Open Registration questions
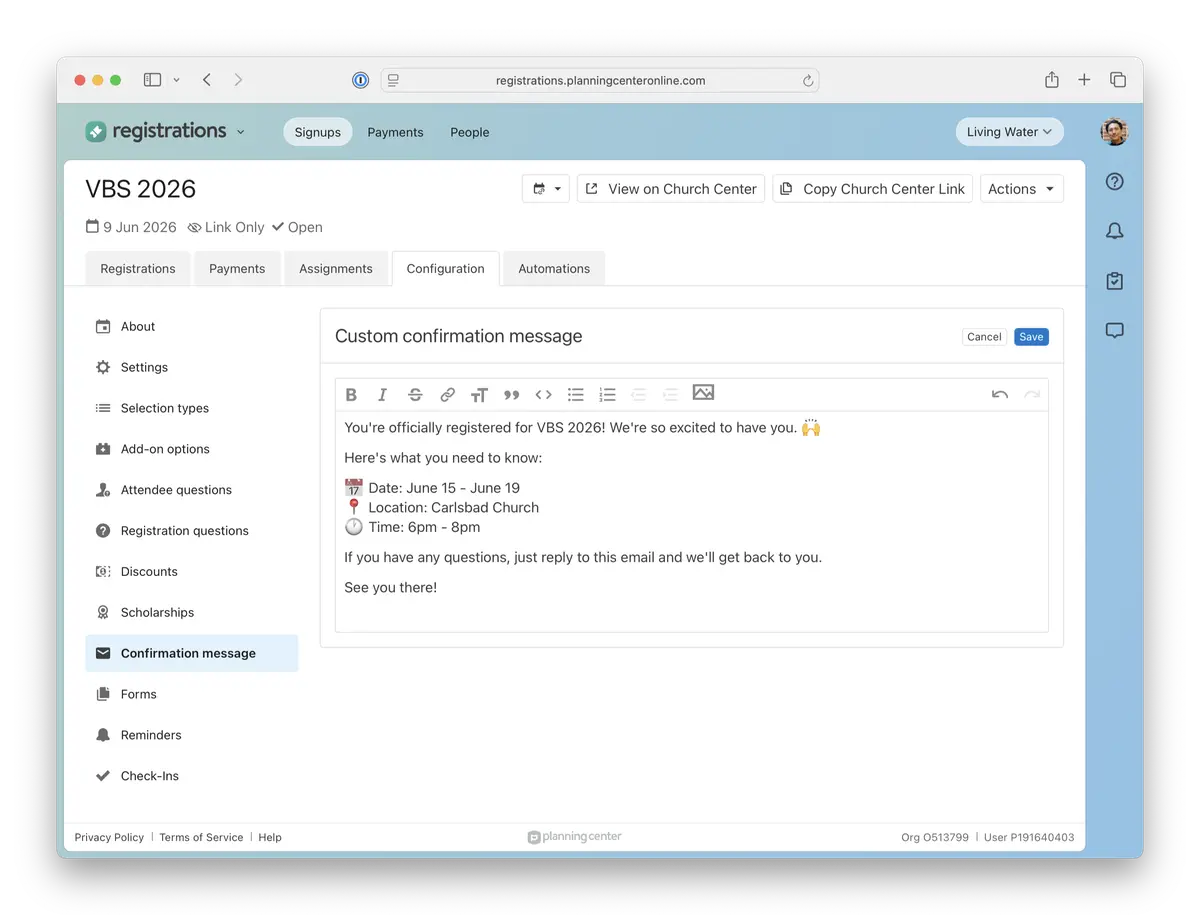 coord(192,531)
